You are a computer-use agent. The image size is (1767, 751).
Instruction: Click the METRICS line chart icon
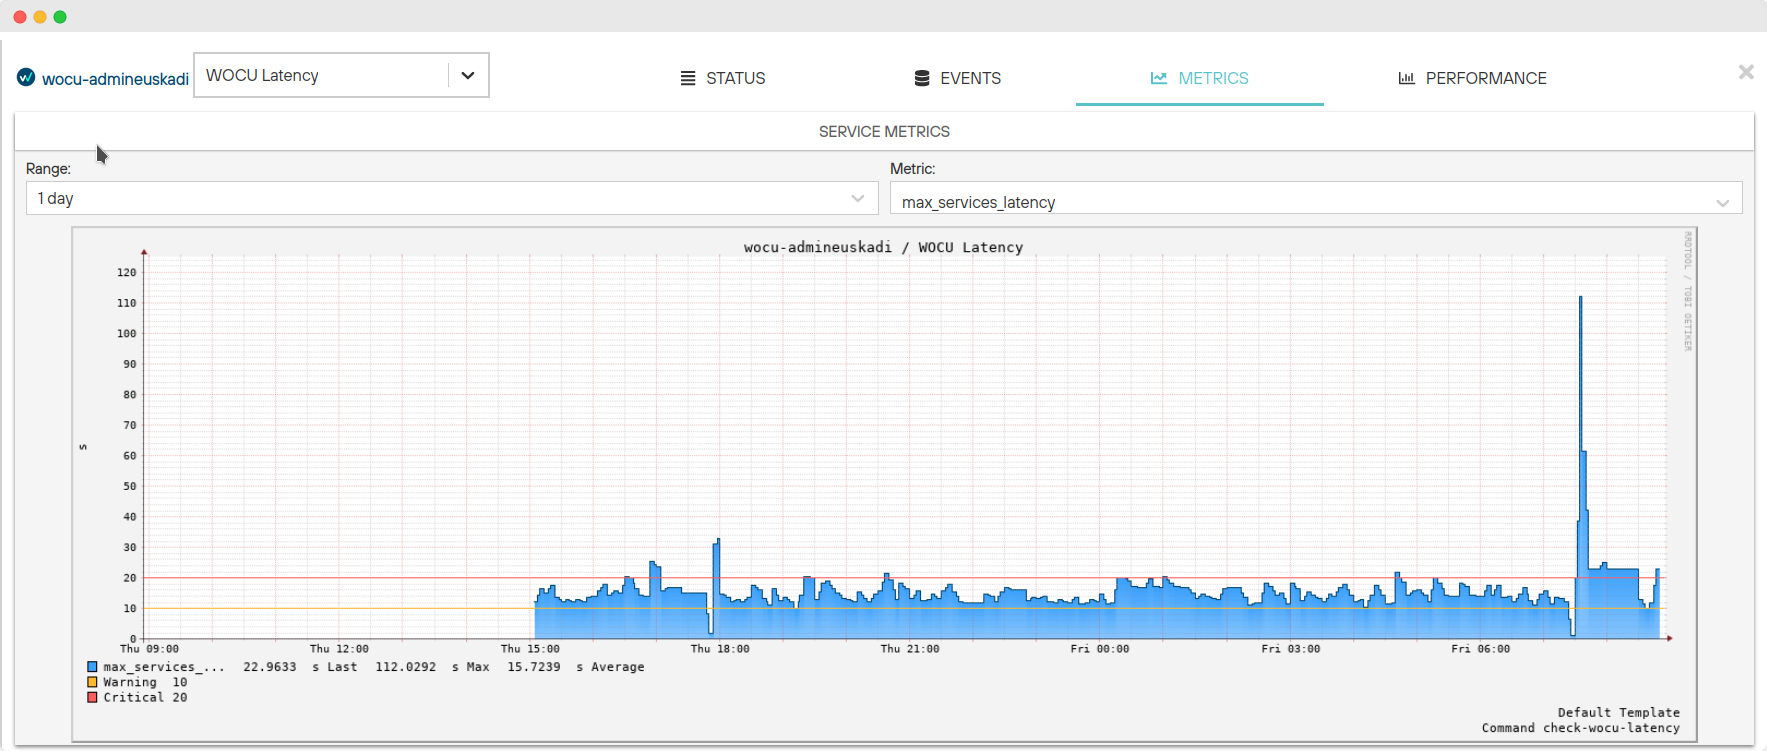(x=1159, y=78)
